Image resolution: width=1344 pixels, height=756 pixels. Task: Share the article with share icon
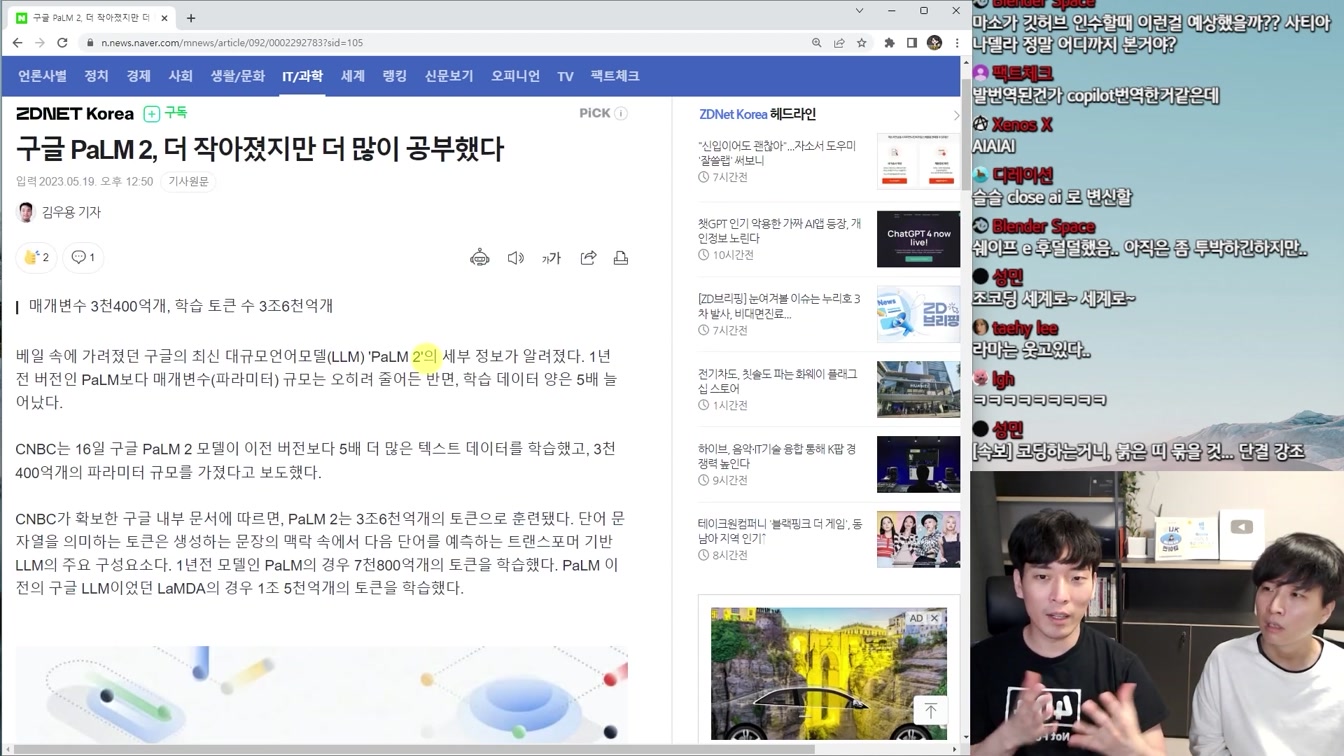588,258
